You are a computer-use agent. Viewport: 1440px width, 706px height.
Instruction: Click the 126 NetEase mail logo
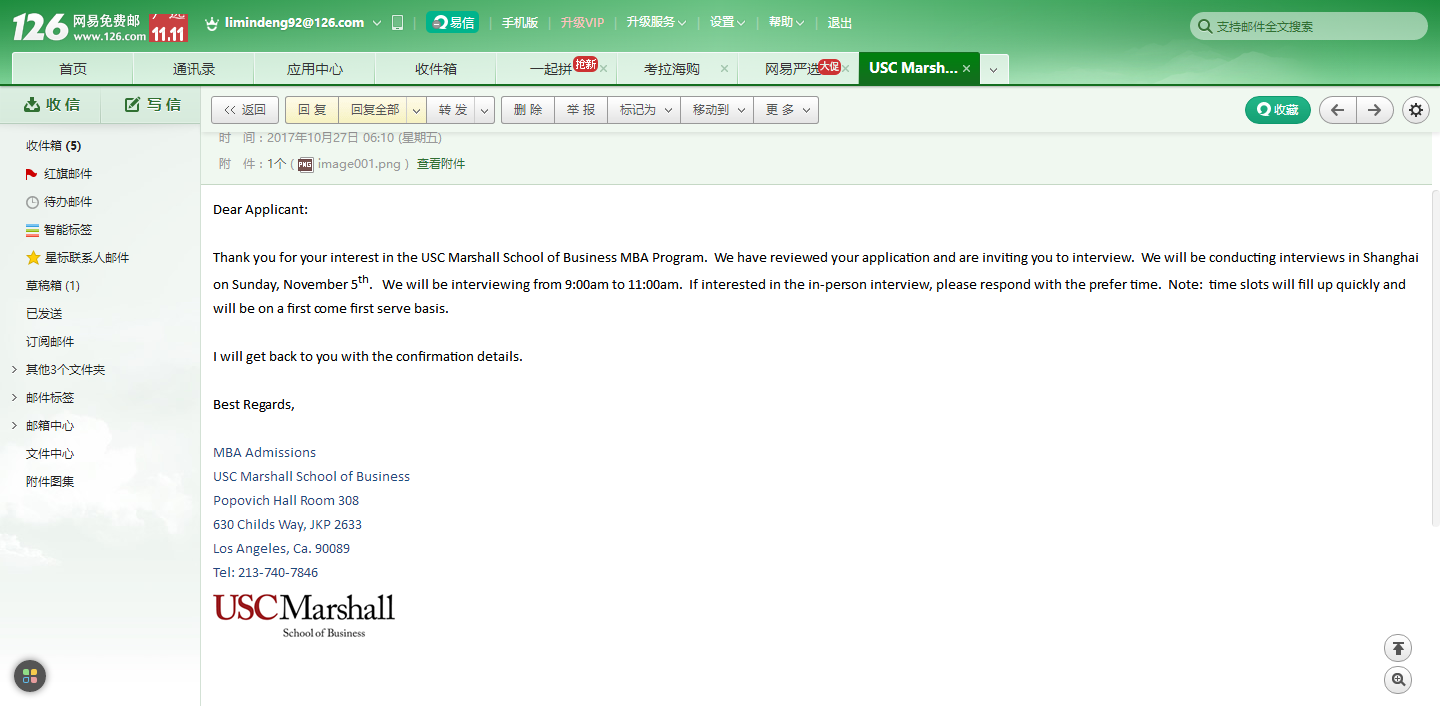(78, 27)
